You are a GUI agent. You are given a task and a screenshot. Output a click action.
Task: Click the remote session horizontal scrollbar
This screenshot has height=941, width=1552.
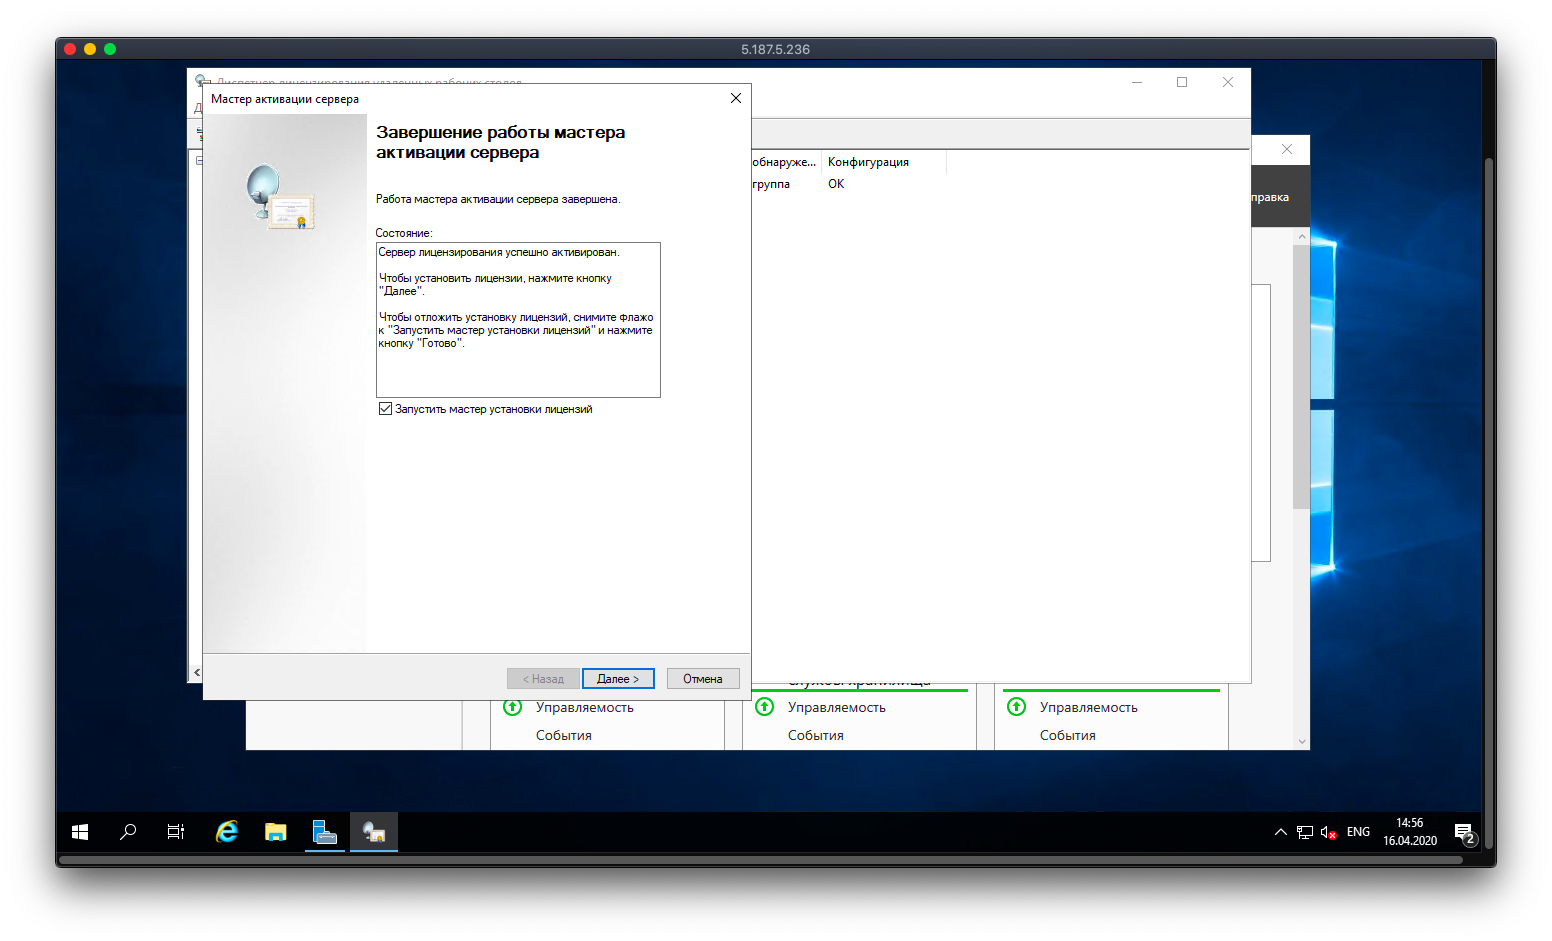click(760, 859)
